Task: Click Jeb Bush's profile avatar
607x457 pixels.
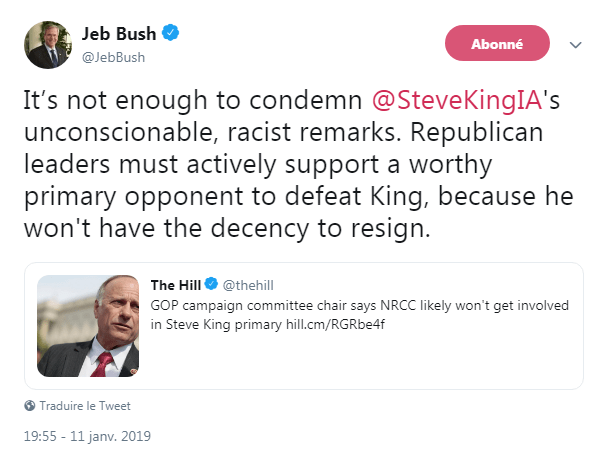Action: point(48,44)
